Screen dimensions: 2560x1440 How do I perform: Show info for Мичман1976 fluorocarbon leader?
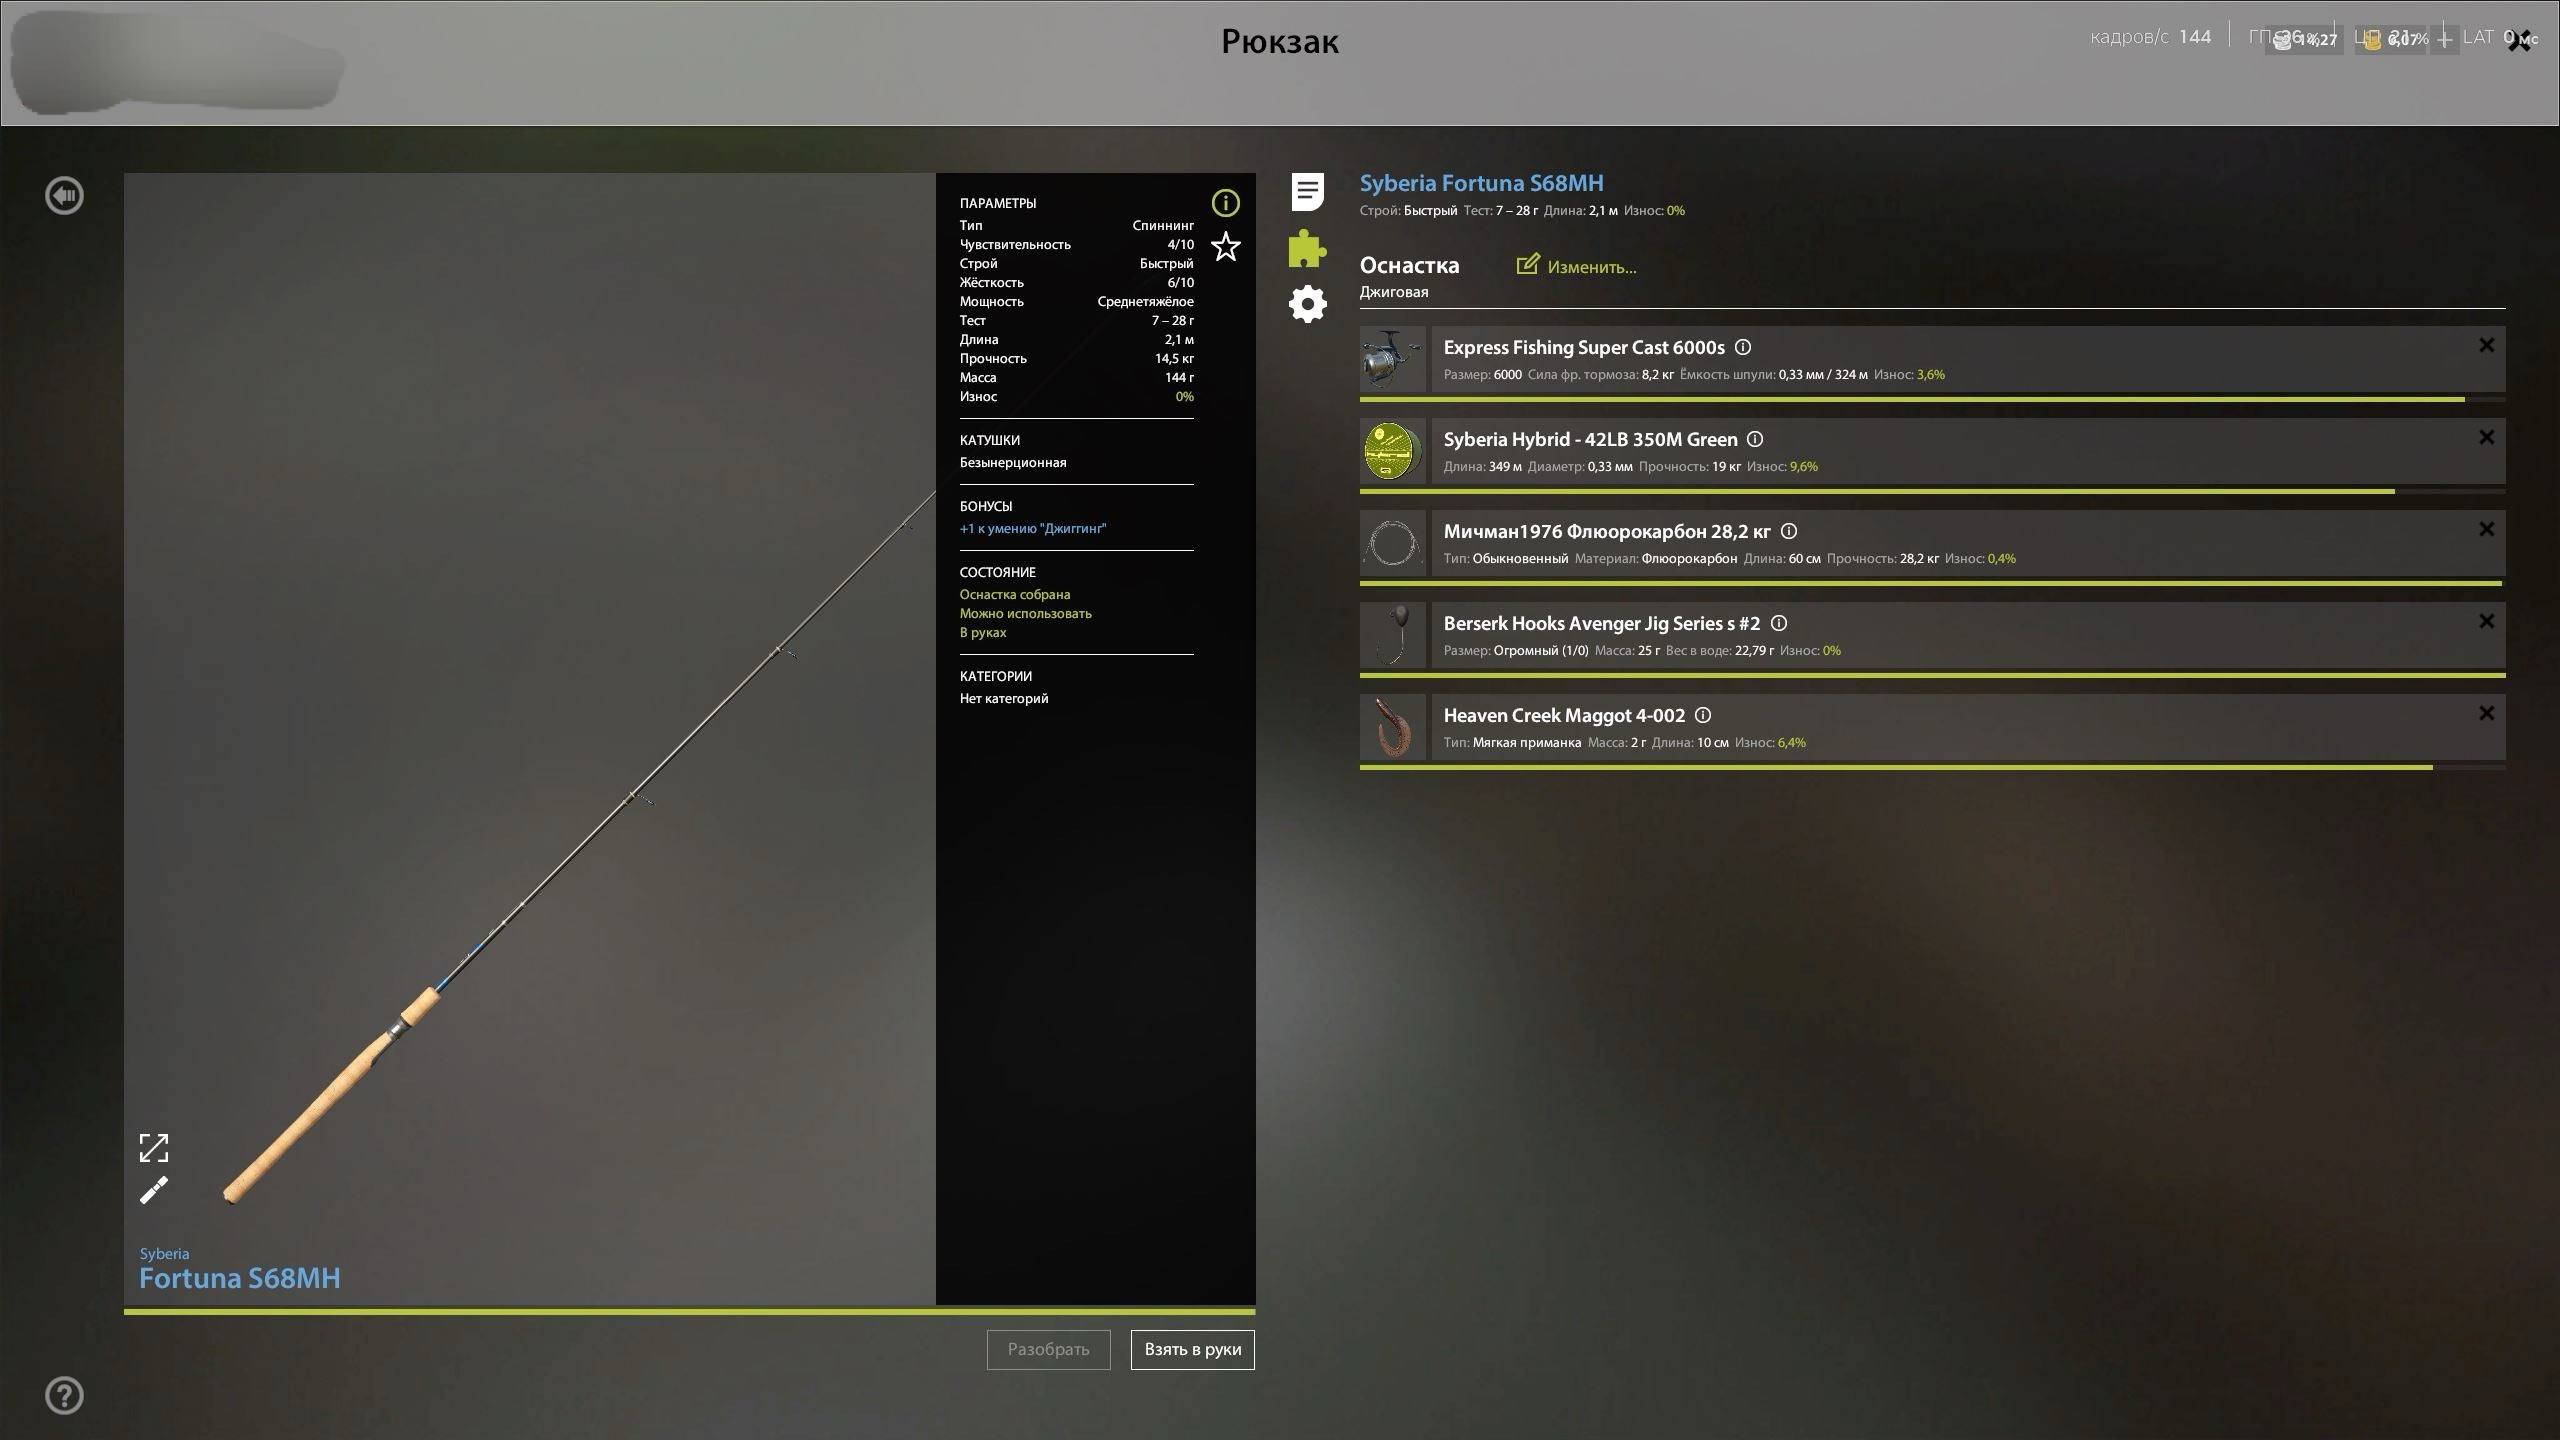click(1789, 531)
